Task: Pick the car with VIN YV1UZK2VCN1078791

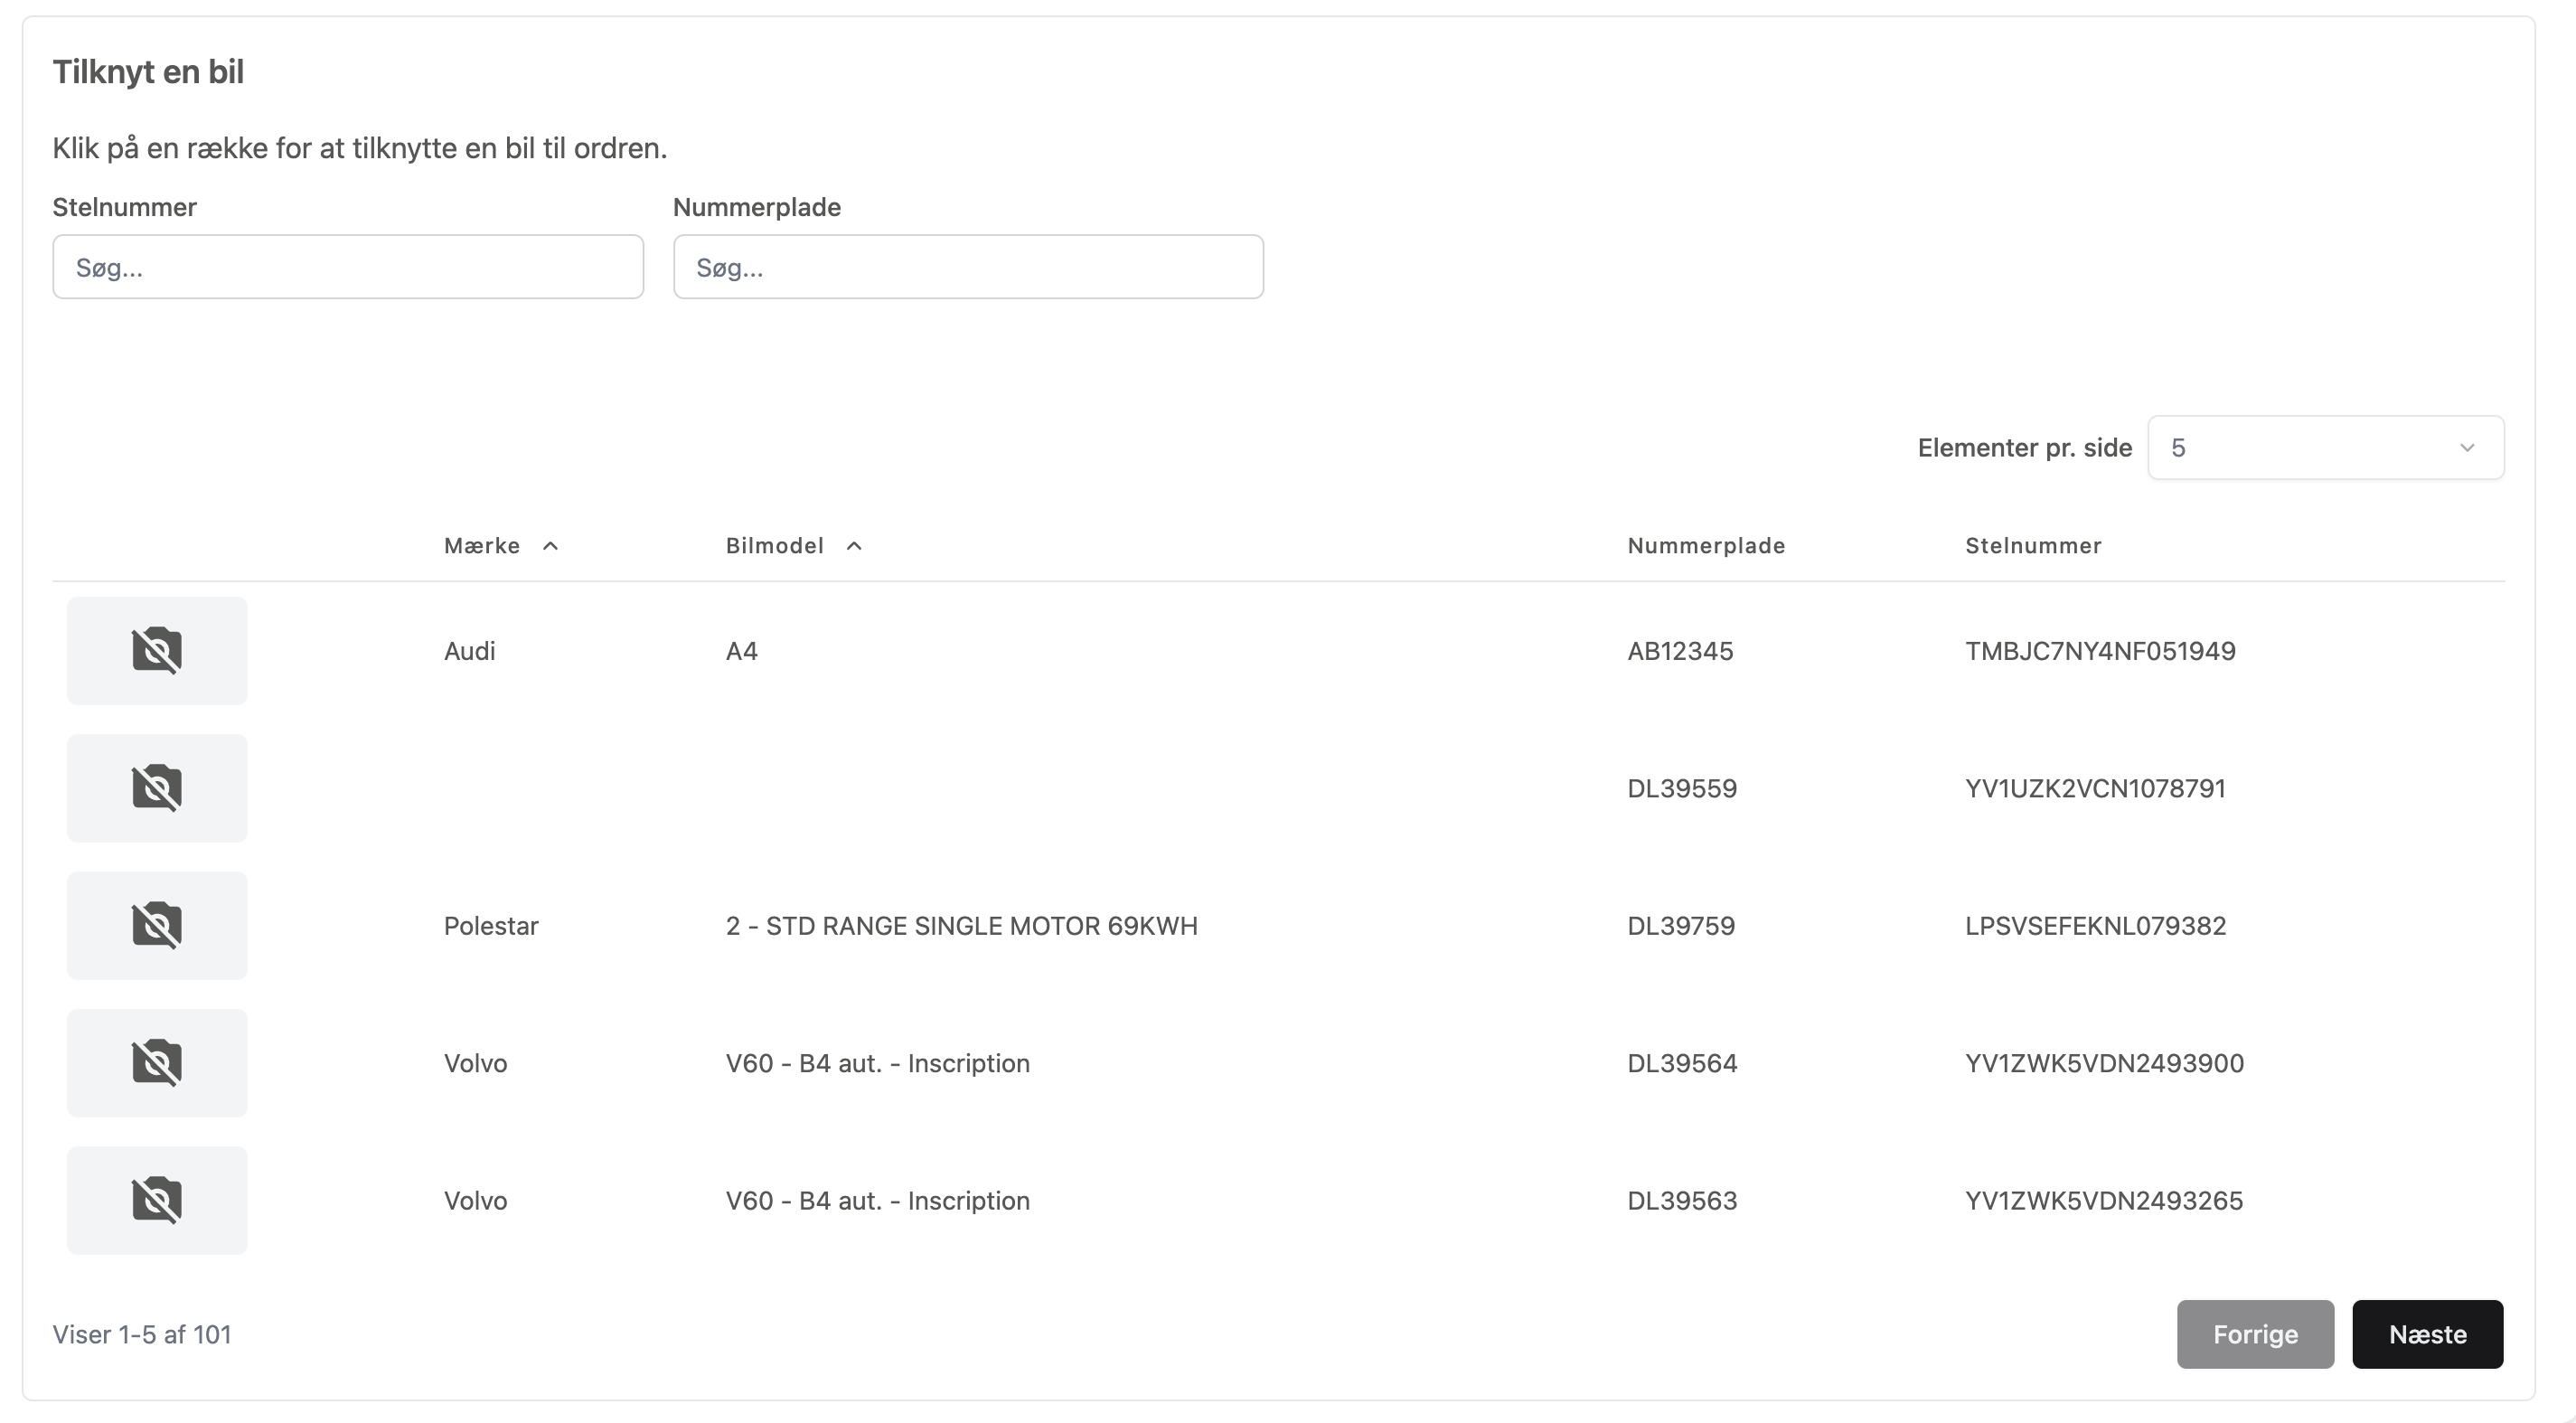Action: click(2095, 788)
